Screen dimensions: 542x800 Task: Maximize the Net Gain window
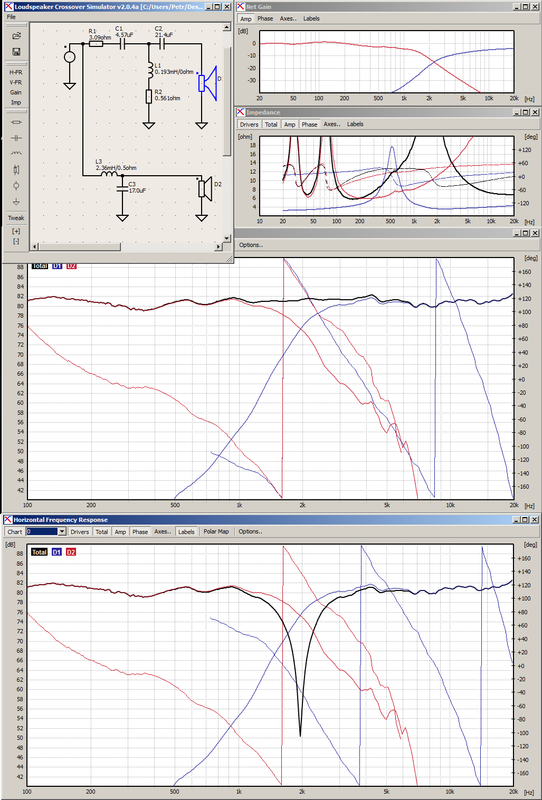[x=526, y=7]
